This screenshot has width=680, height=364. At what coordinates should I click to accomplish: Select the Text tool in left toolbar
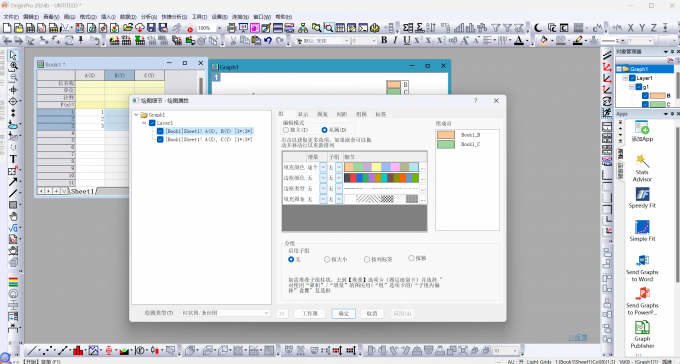pos(13,159)
